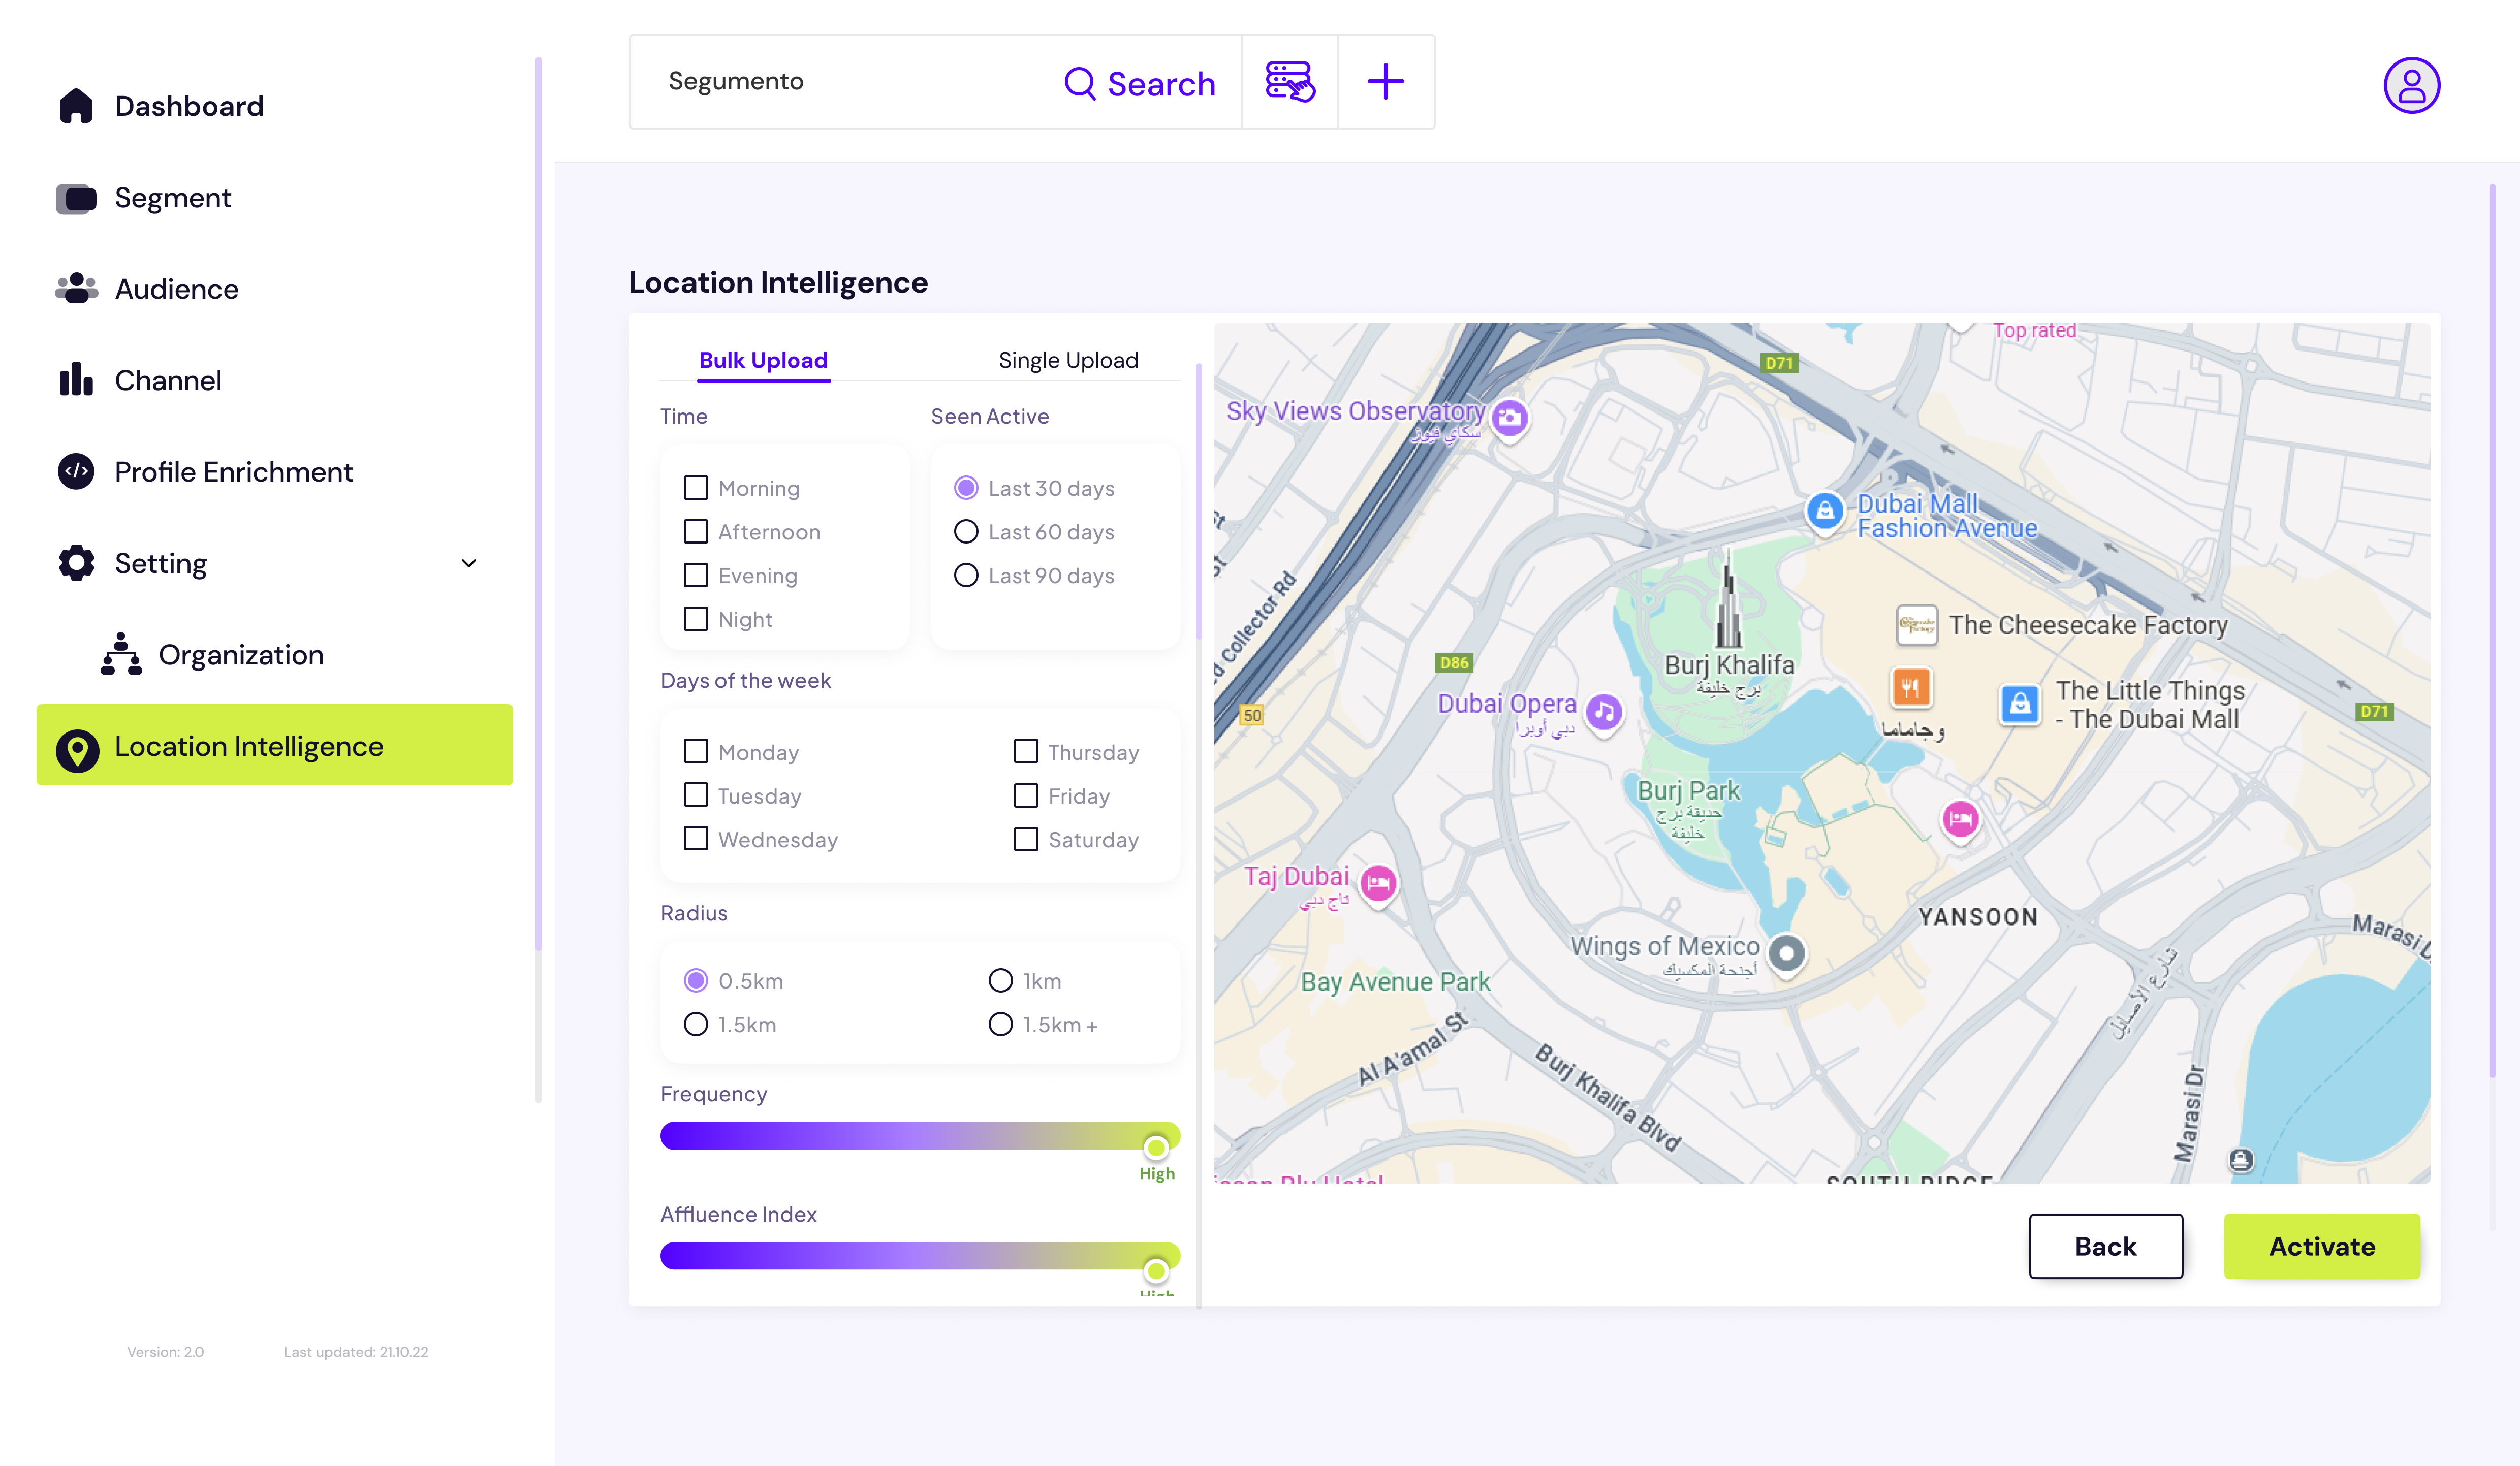Open the Bulk Upload tab
The height and width of the screenshot is (1466, 2520).
763,360
